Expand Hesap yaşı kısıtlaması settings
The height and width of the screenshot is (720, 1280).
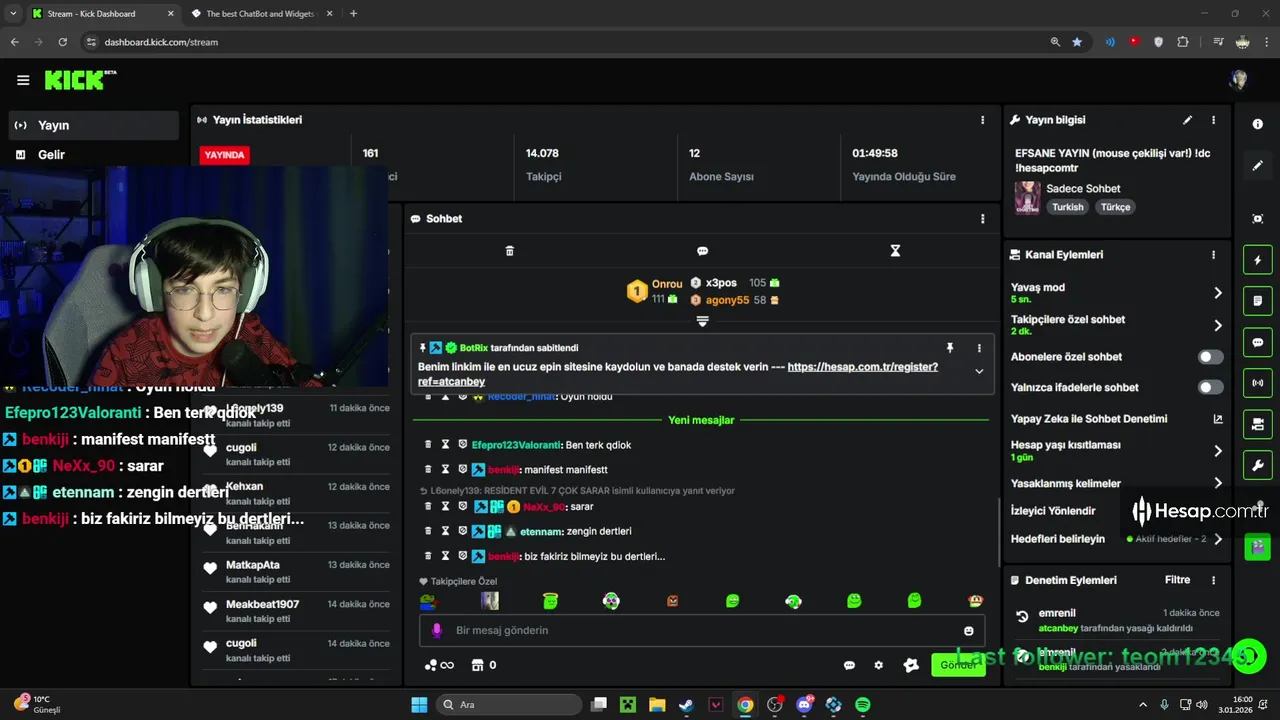click(x=1217, y=451)
